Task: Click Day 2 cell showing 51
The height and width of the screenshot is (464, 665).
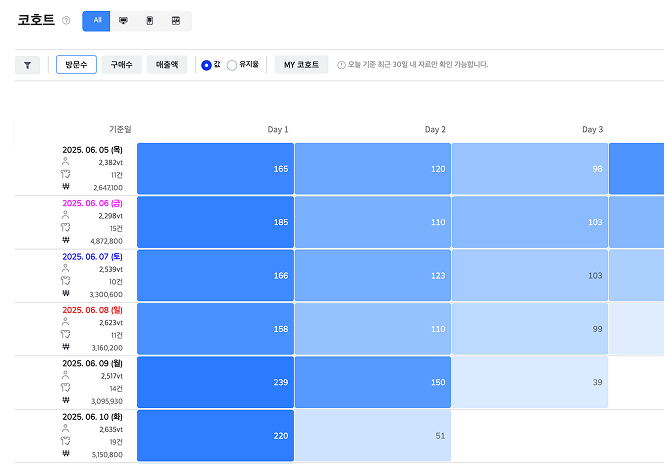Action: [x=372, y=435]
